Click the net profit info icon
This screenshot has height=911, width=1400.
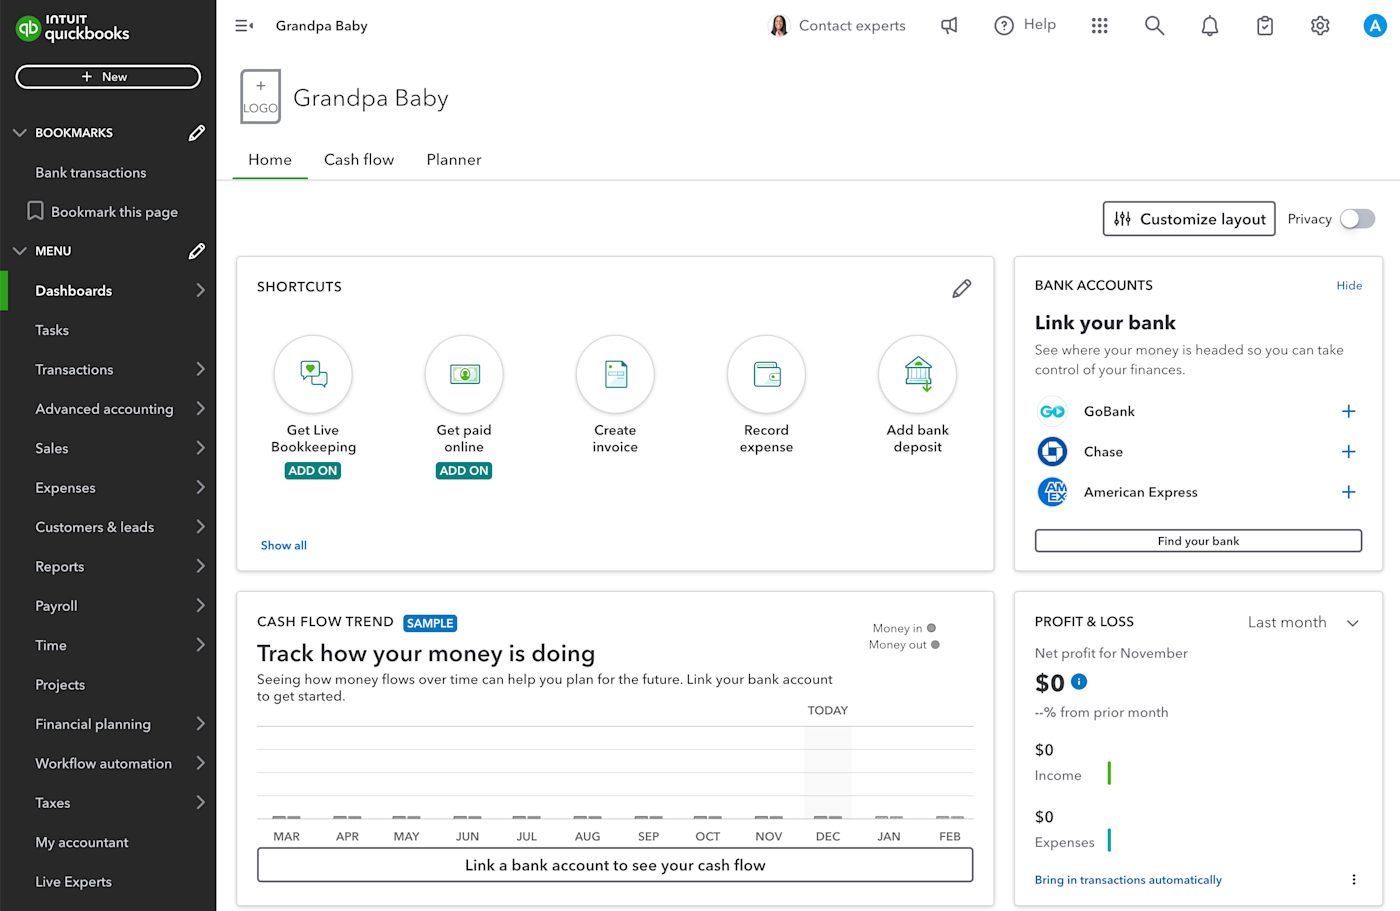click(1079, 682)
